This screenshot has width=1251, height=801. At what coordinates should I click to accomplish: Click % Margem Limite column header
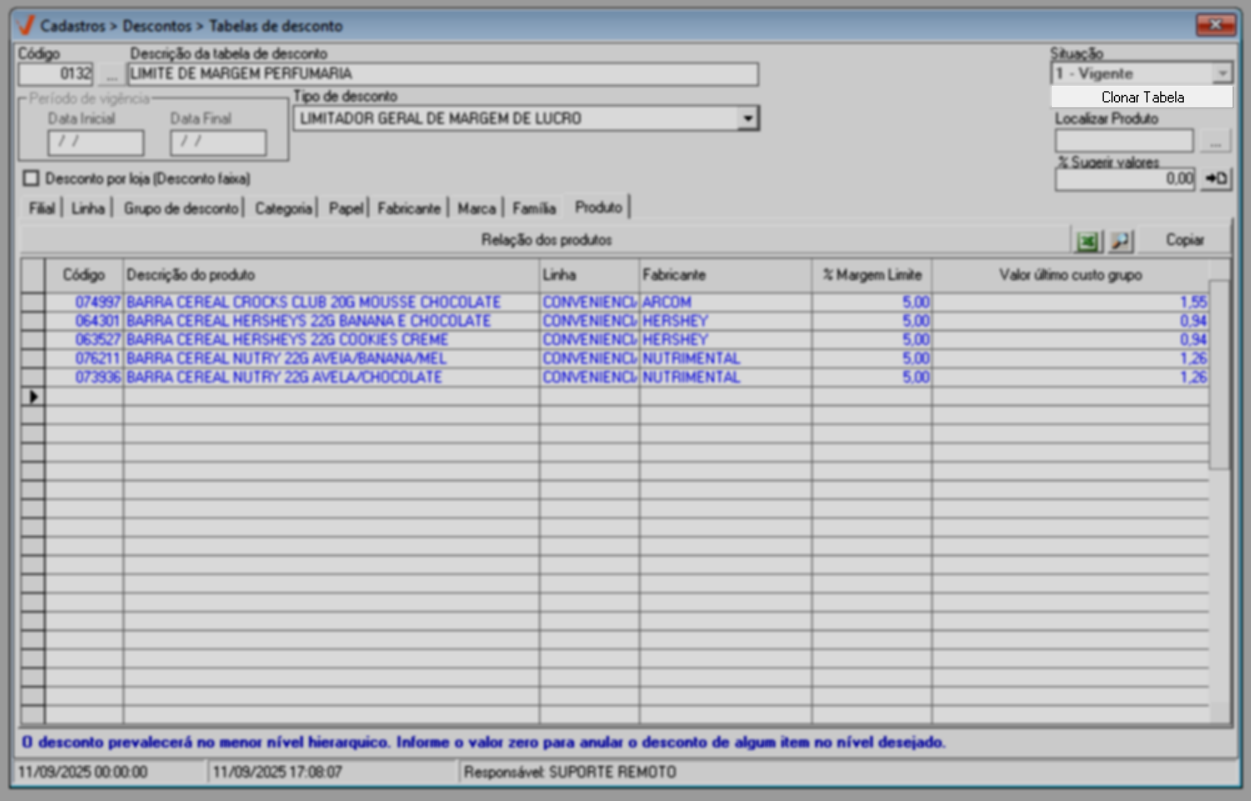pyautogui.click(x=872, y=275)
